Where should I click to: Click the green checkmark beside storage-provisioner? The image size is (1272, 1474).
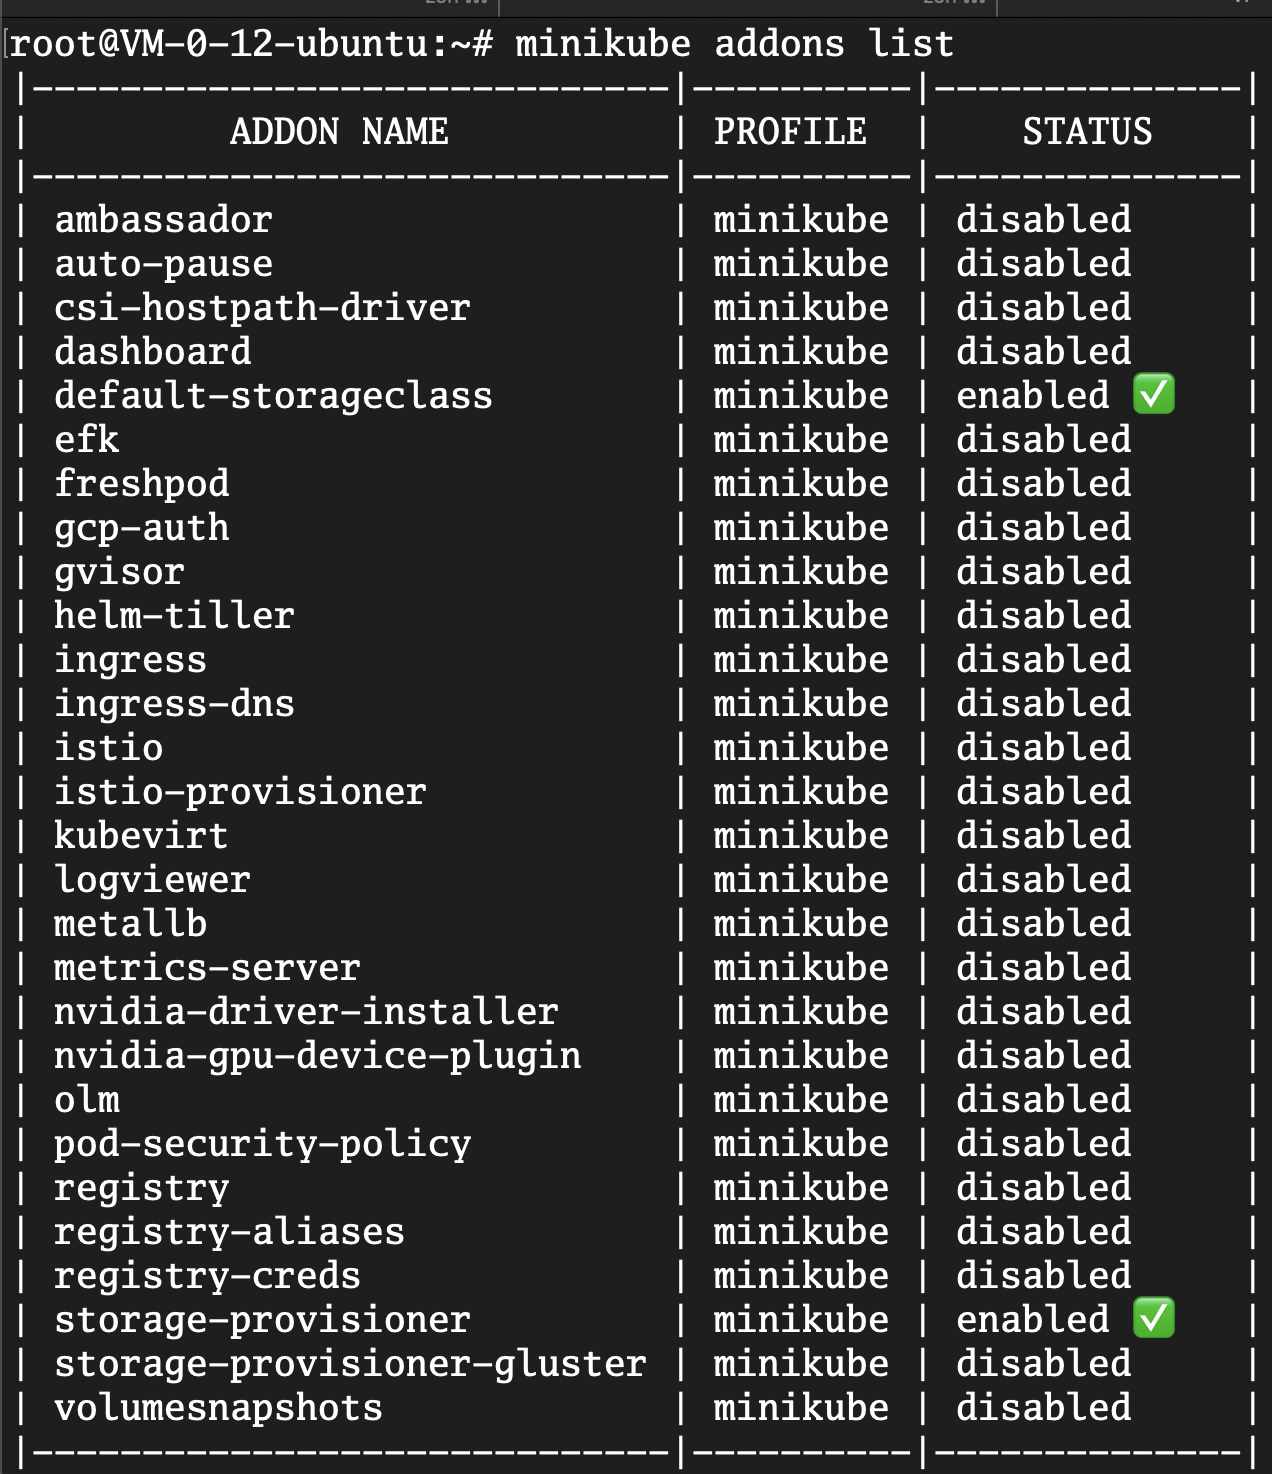1154,1319
